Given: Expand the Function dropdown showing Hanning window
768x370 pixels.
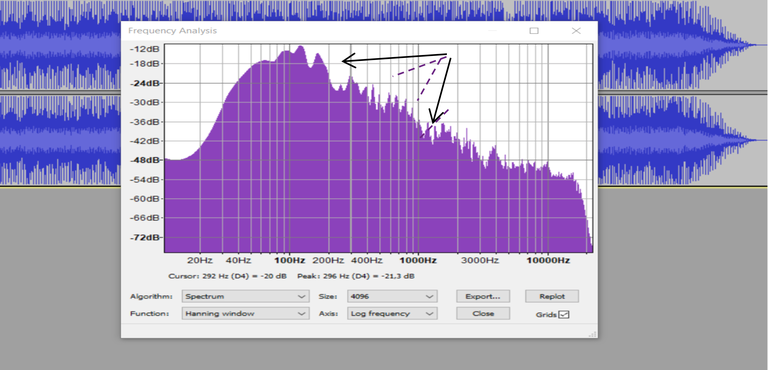Looking at the screenshot, I should [x=245, y=314].
